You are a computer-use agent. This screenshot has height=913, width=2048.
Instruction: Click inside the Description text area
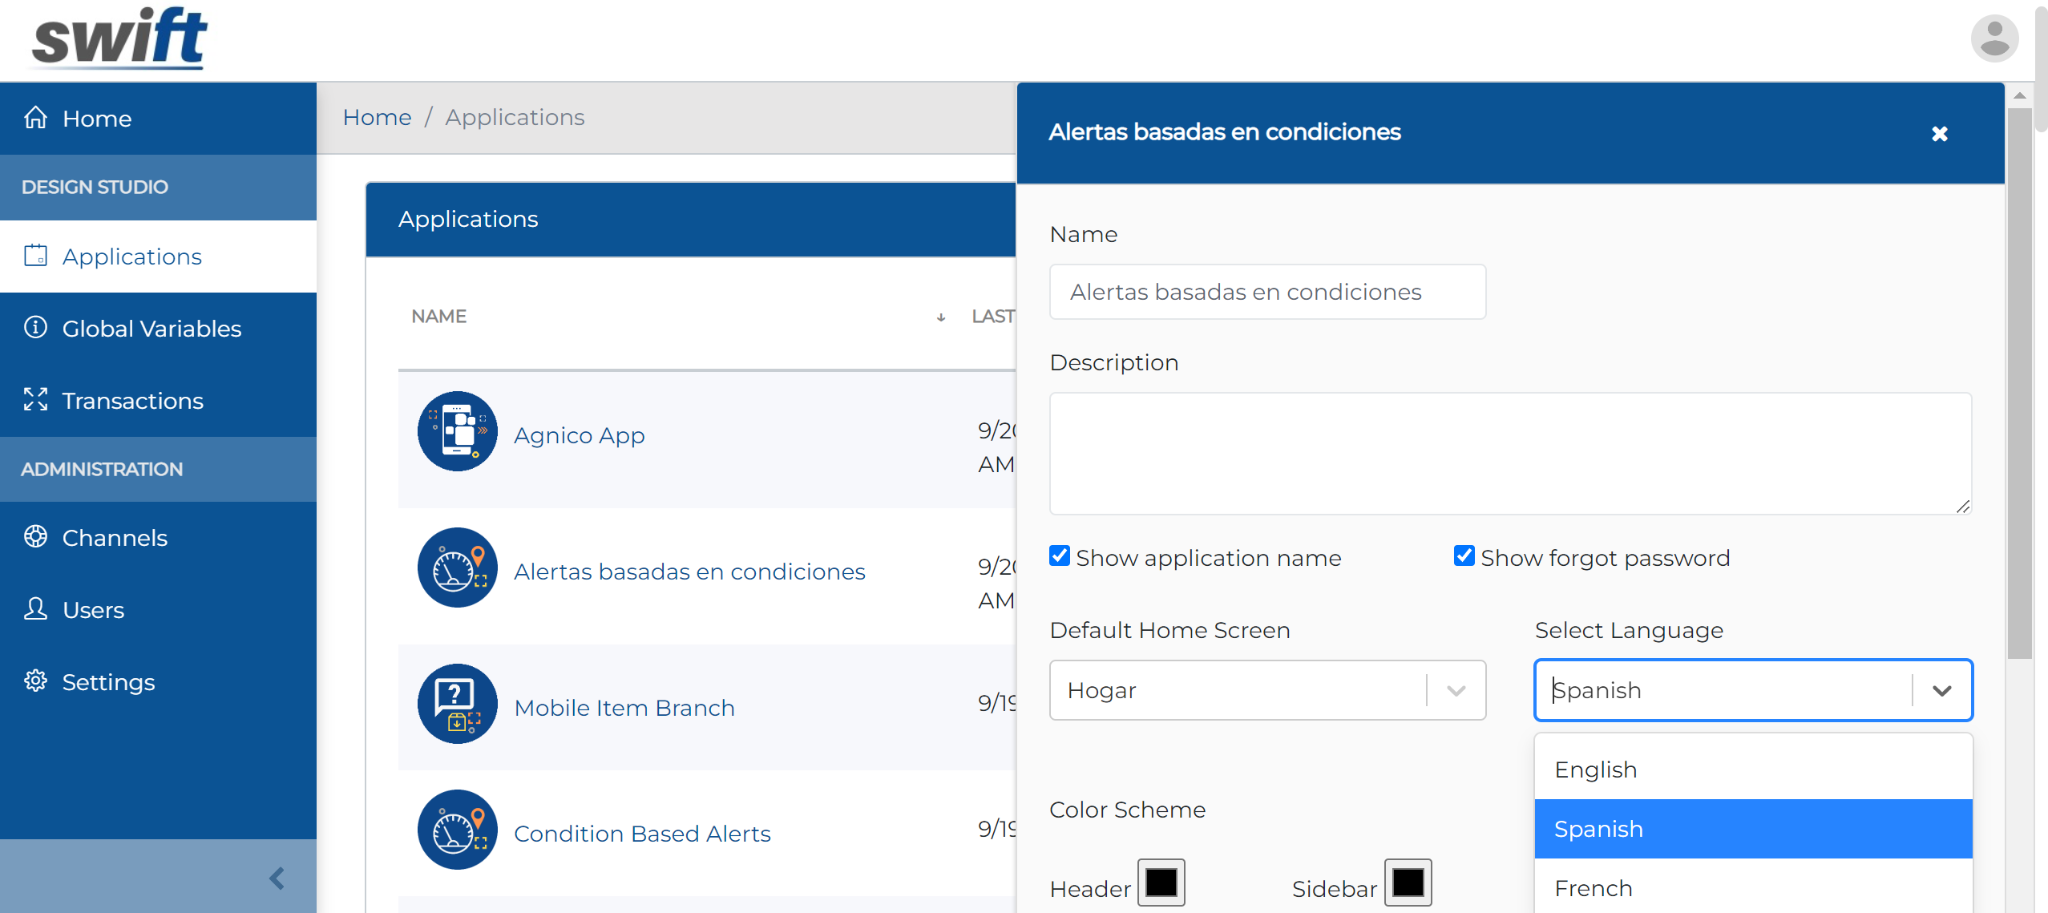click(1509, 453)
